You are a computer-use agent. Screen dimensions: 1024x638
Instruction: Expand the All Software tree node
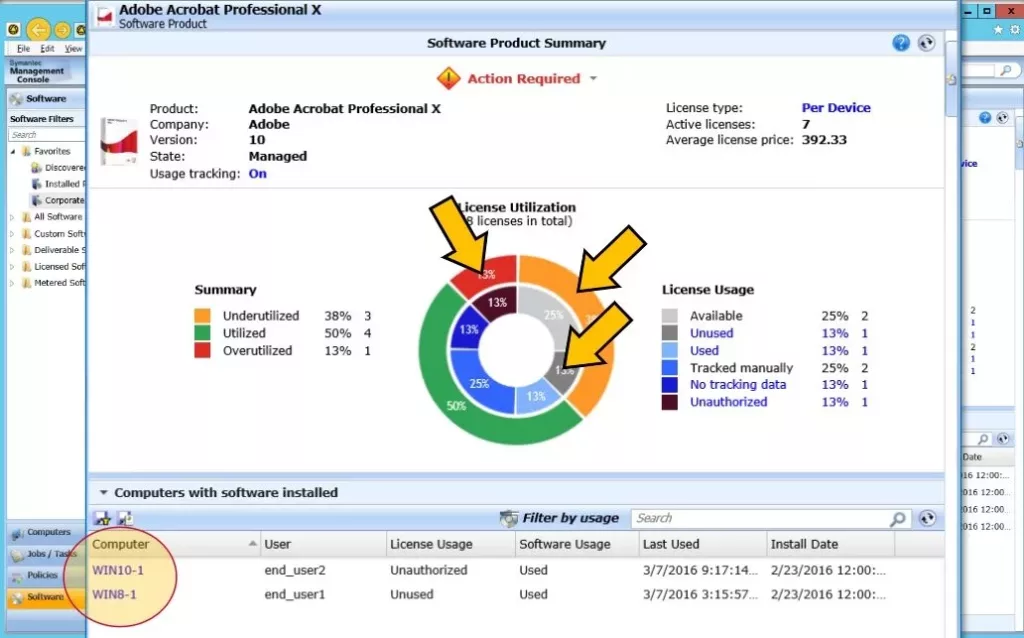pos(12,217)
